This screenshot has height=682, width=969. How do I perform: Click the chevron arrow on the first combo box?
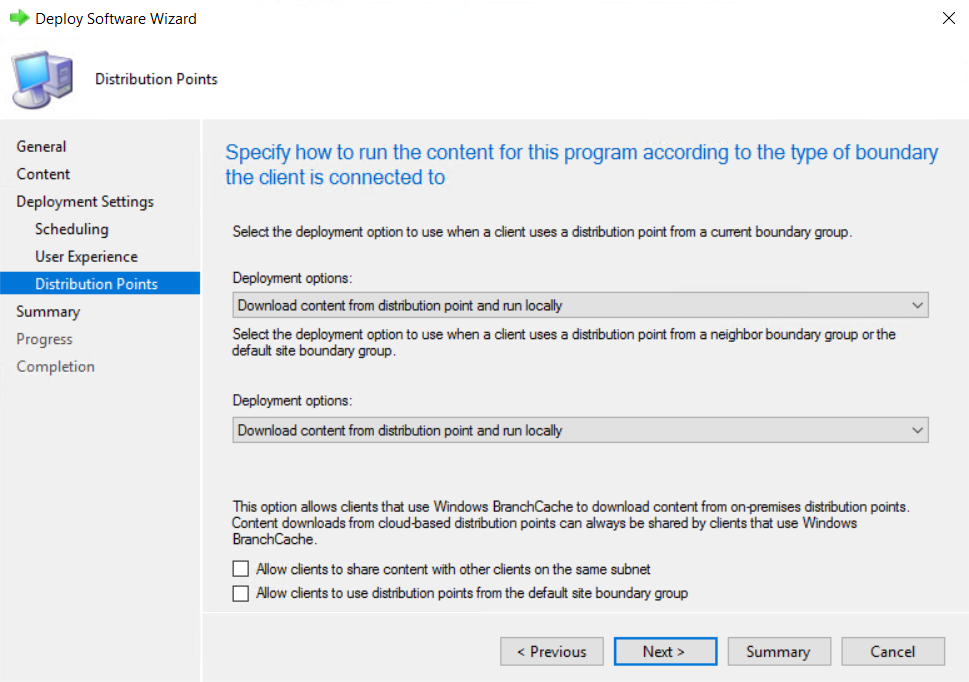coord(917,305)
